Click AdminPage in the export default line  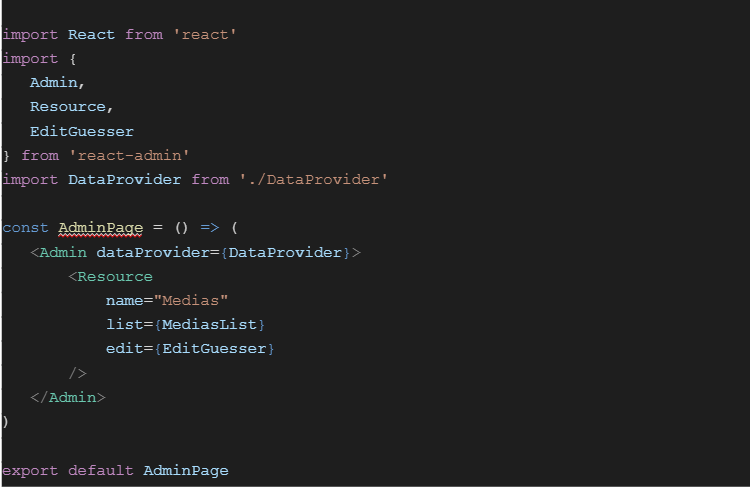click(185, 470)
